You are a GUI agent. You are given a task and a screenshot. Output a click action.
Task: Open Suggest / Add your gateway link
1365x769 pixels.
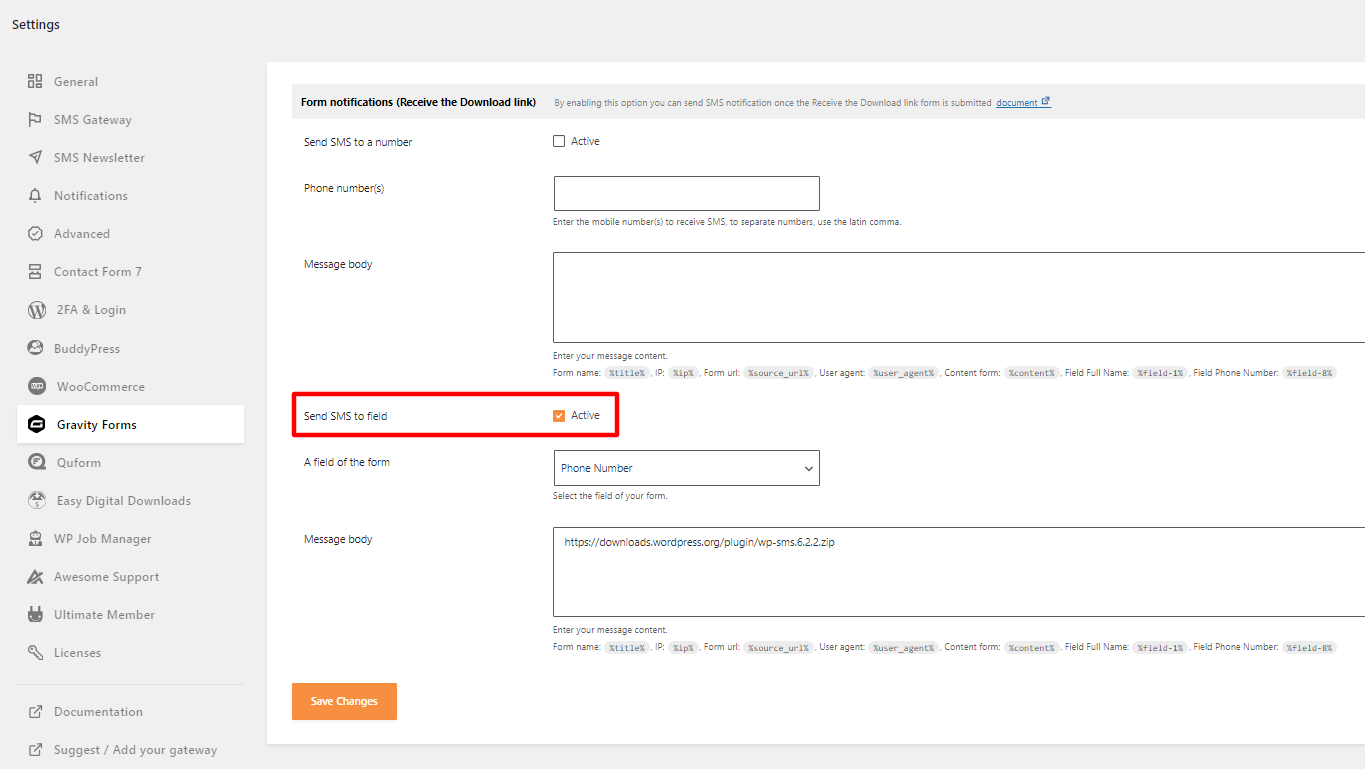pos(135,749)
